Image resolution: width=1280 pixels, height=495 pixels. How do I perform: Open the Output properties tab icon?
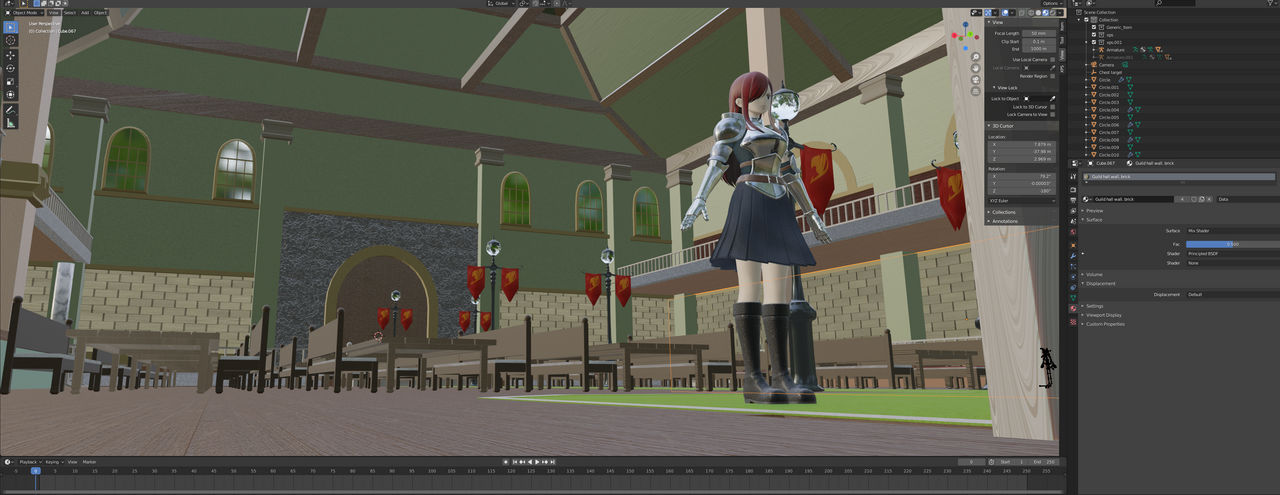coord(1073,200)
